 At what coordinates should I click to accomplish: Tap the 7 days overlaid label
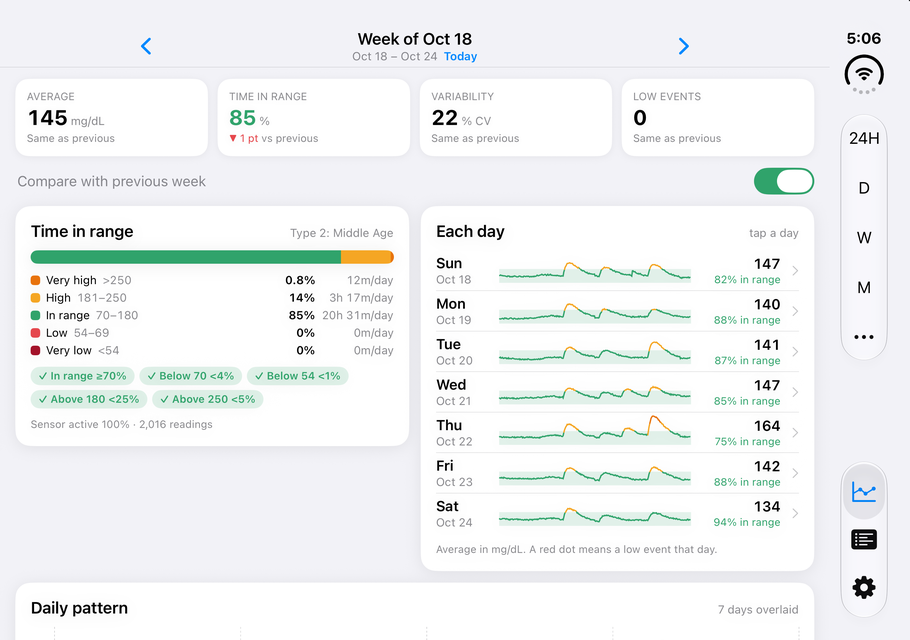758,610
